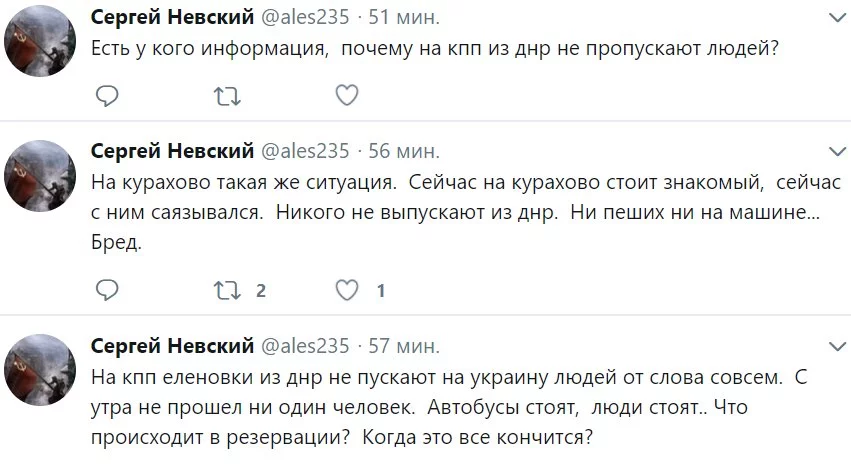Screen dimensions: 851x467
Task: Click Сергей Невский's name on the 57 мин. tweet
Action: [x=172, y=346]
